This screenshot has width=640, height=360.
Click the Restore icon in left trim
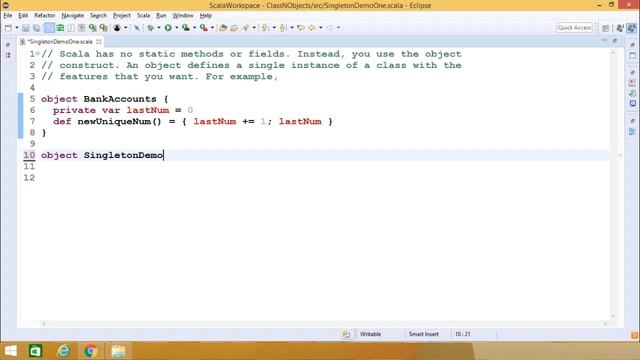(8, 45)
